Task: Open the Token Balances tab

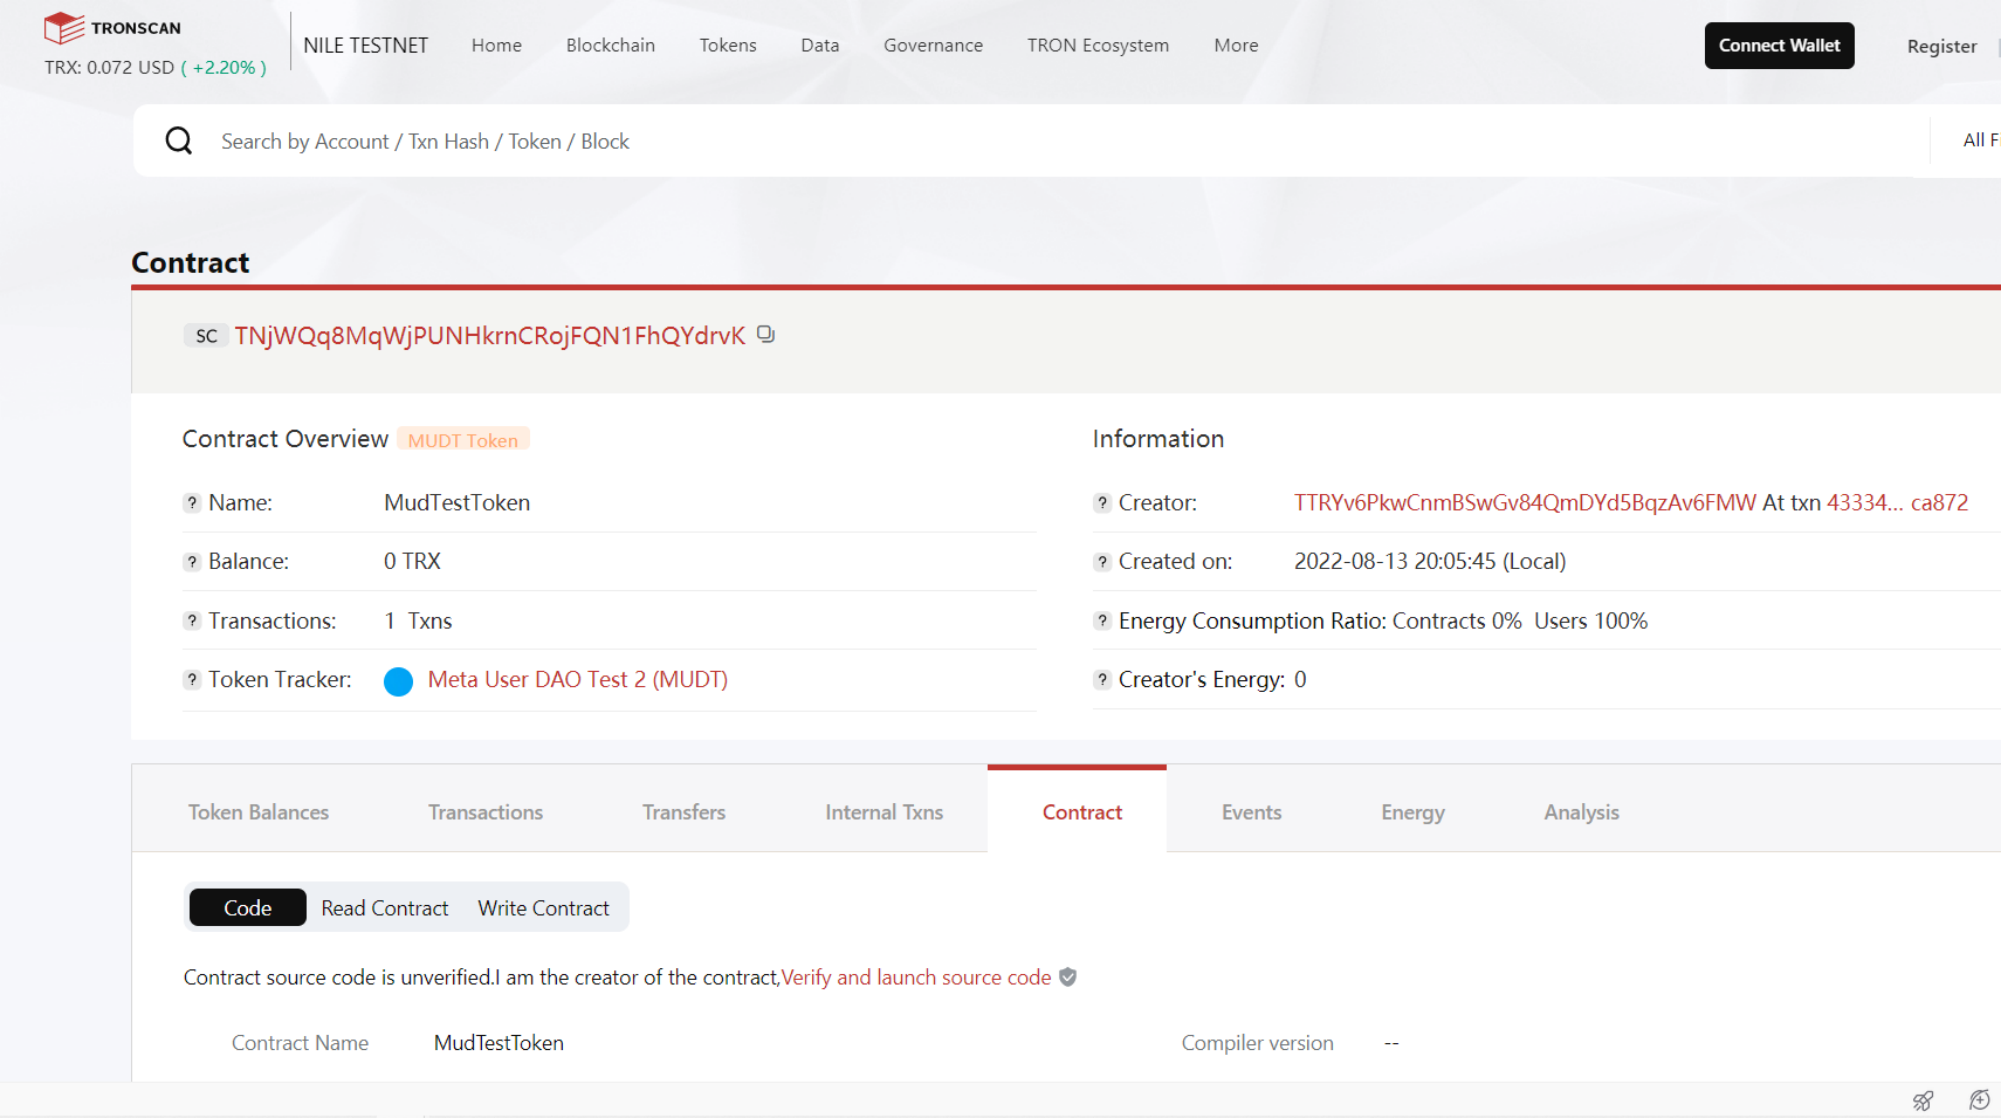Action: 258,812
